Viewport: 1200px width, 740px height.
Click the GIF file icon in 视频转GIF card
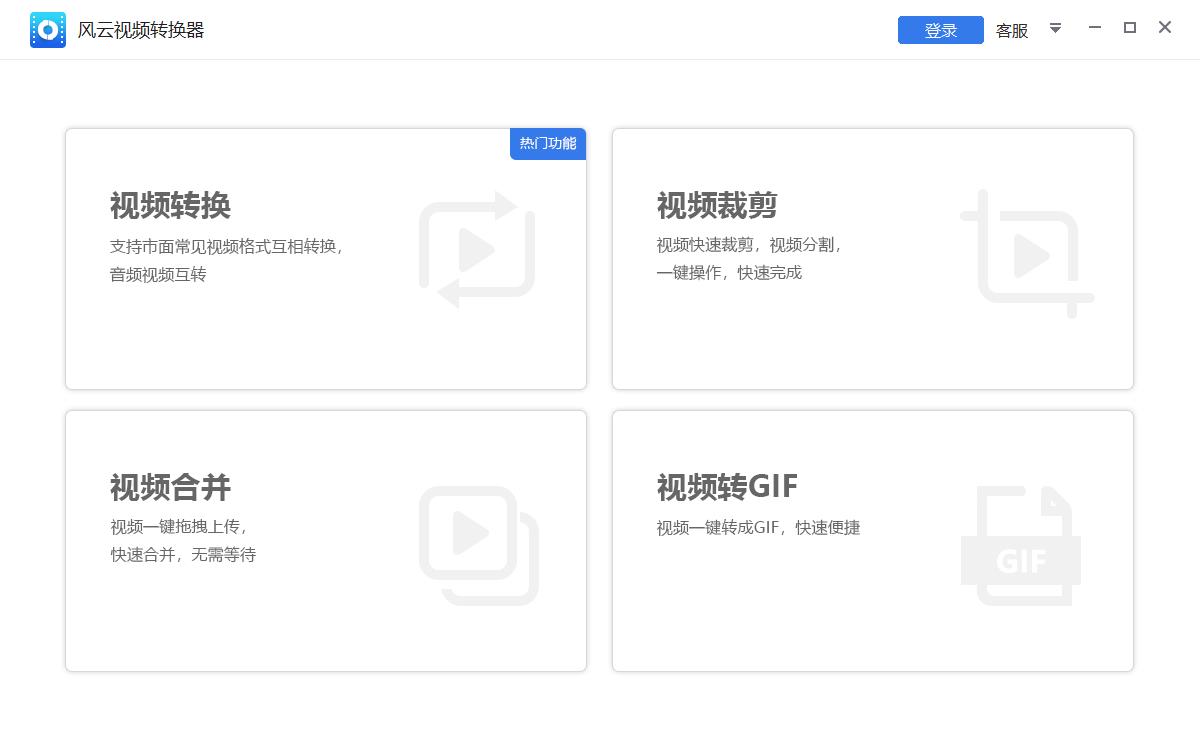(x=1020, y=543)
